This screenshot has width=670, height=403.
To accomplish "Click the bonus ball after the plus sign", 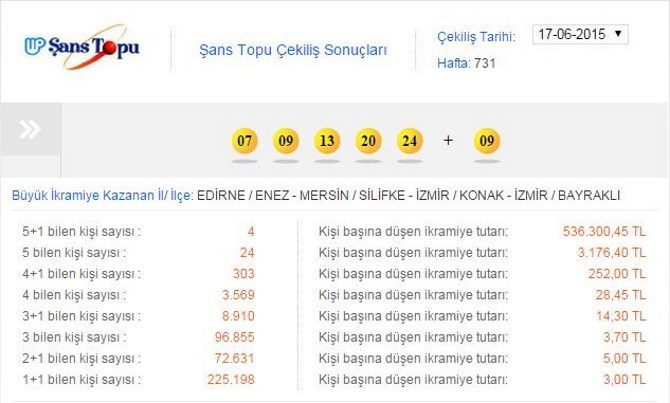I will (x=487, y=141).
